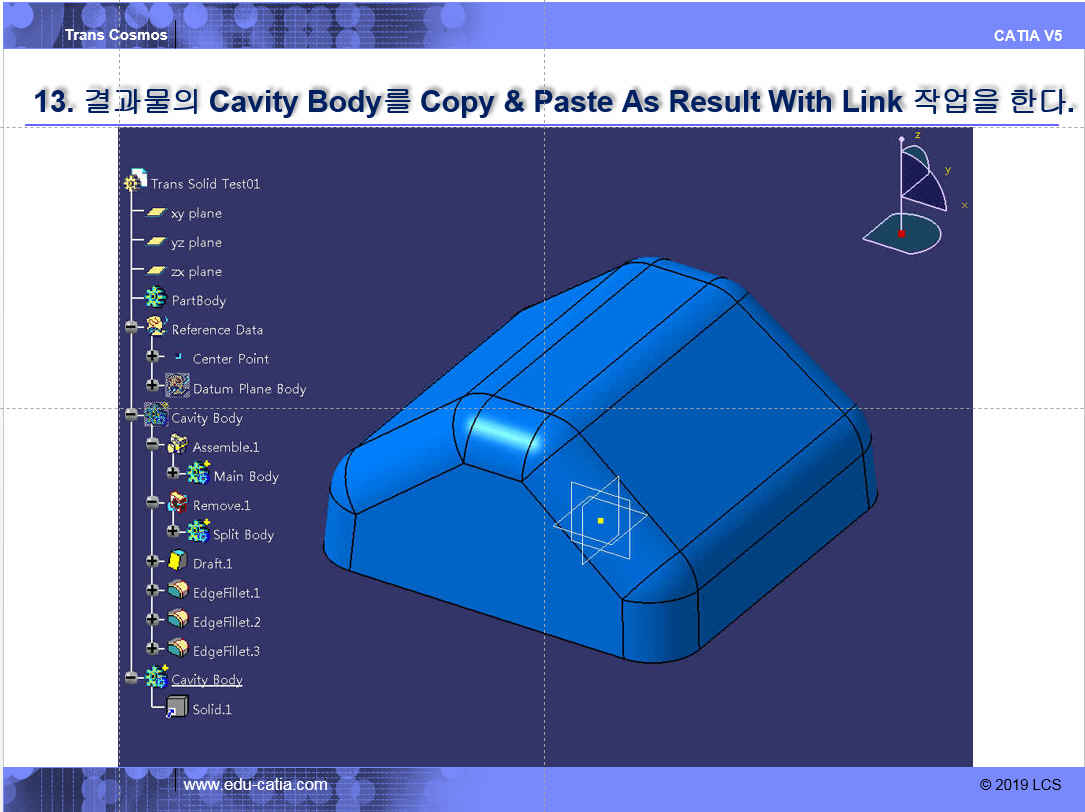Click the Solid.1 linked solid icon
The width and height of the screenshot is (1085, 812).
tap(176, 707)
